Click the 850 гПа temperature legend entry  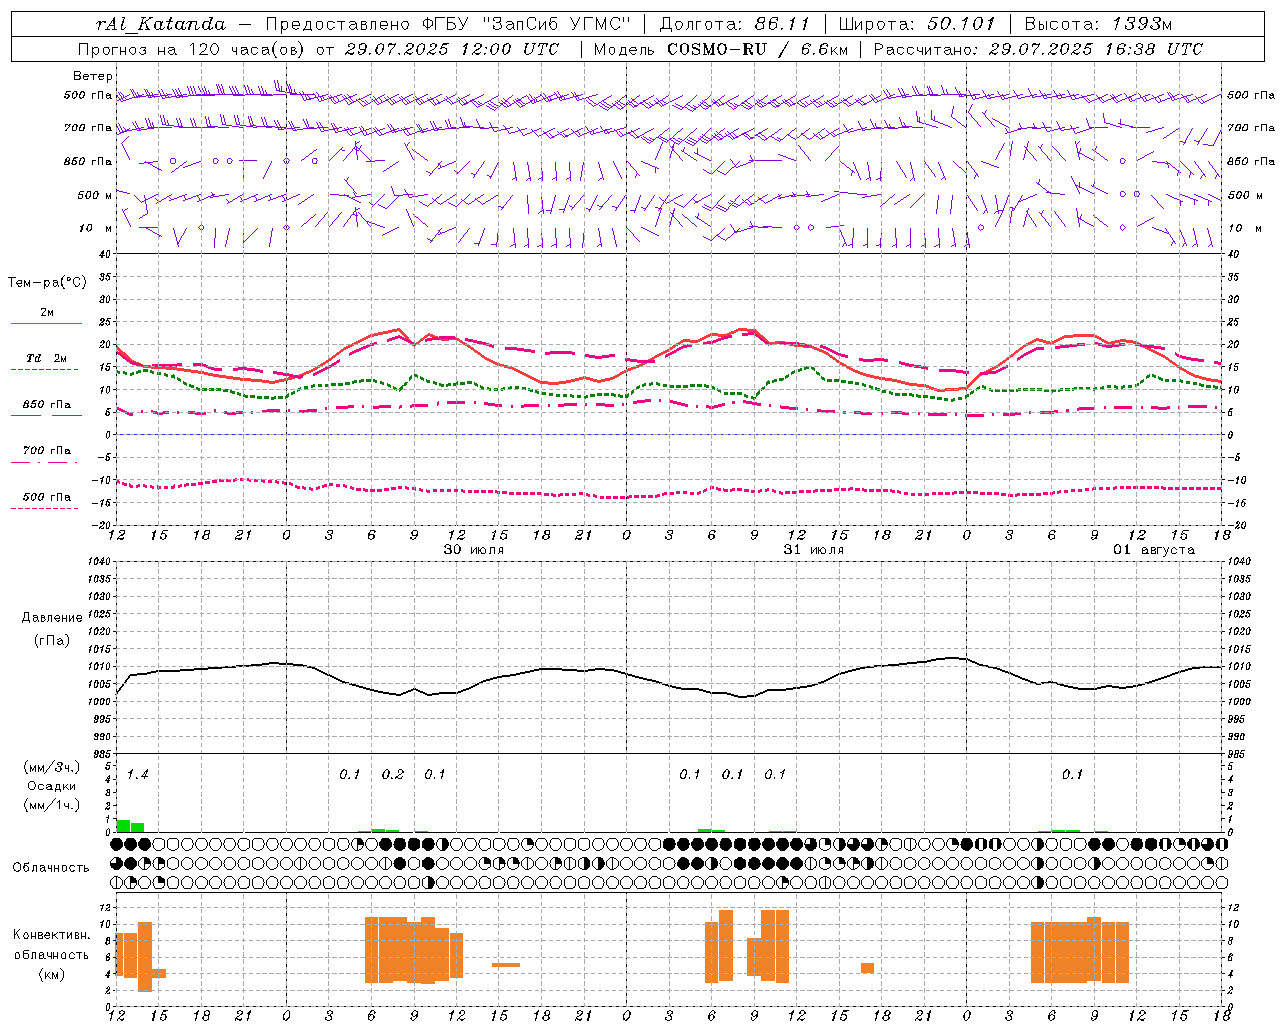[47, 405]
